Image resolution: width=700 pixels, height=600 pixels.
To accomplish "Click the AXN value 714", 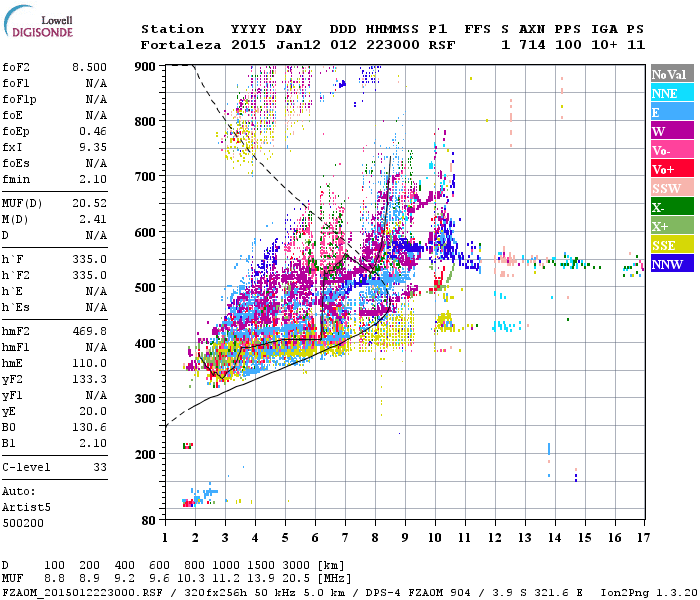I will point(532,45).
